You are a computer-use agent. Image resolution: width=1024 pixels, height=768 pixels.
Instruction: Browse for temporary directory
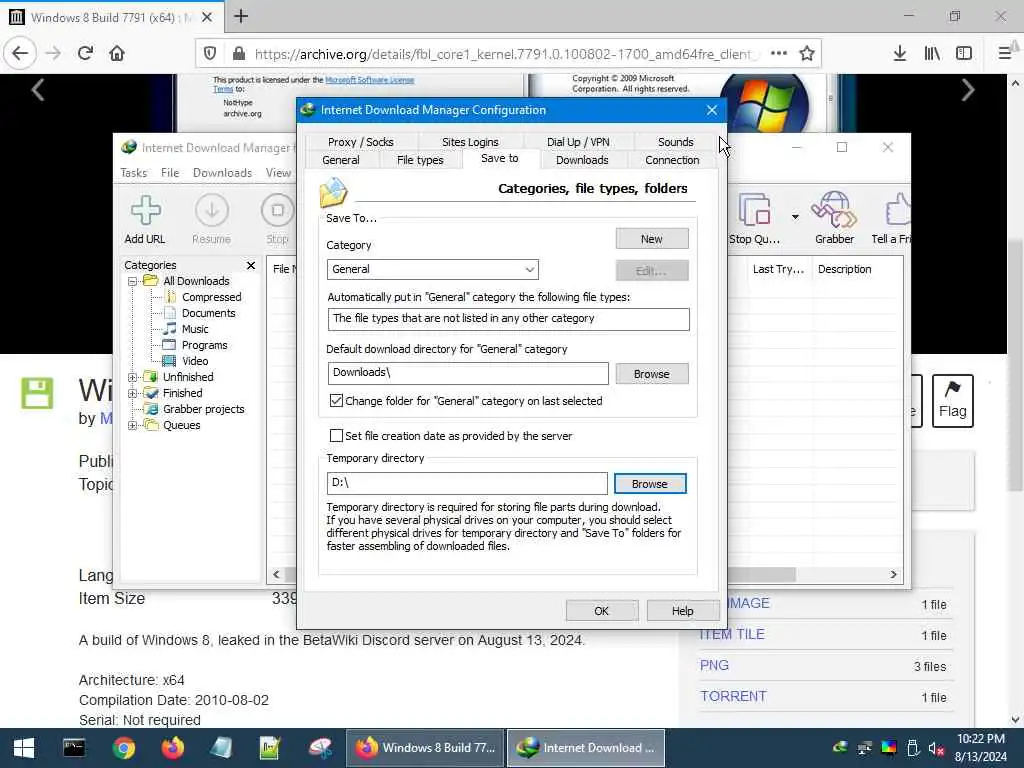[x=650, y=484]
